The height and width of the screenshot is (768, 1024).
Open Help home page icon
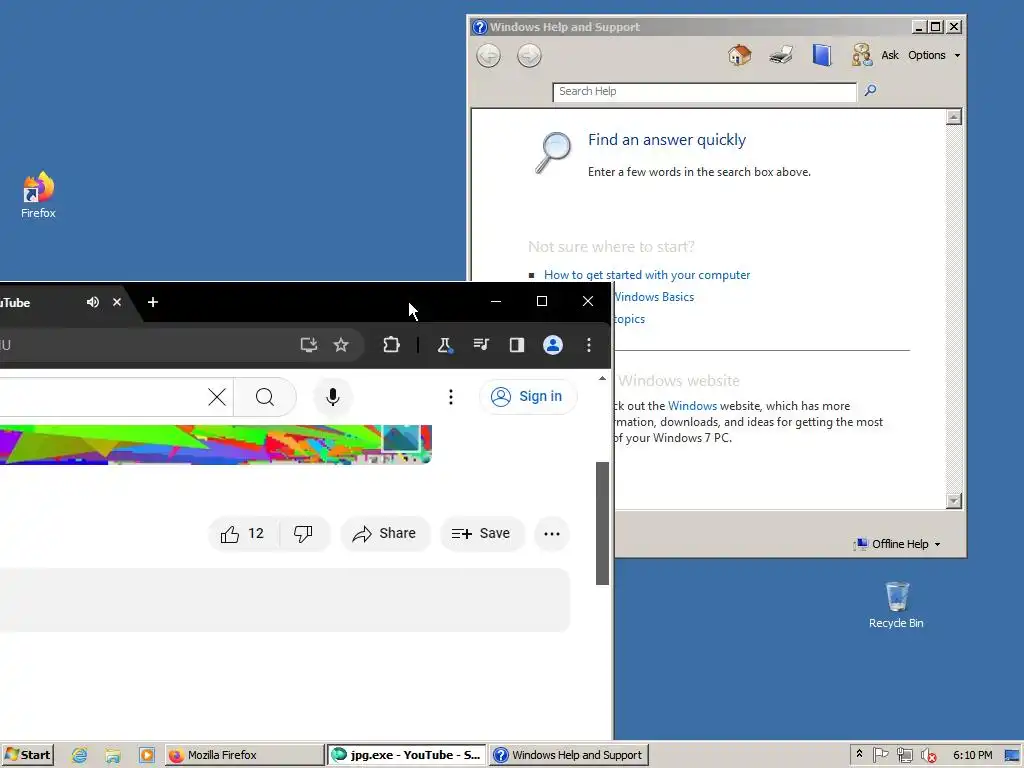tap(739, 55)
